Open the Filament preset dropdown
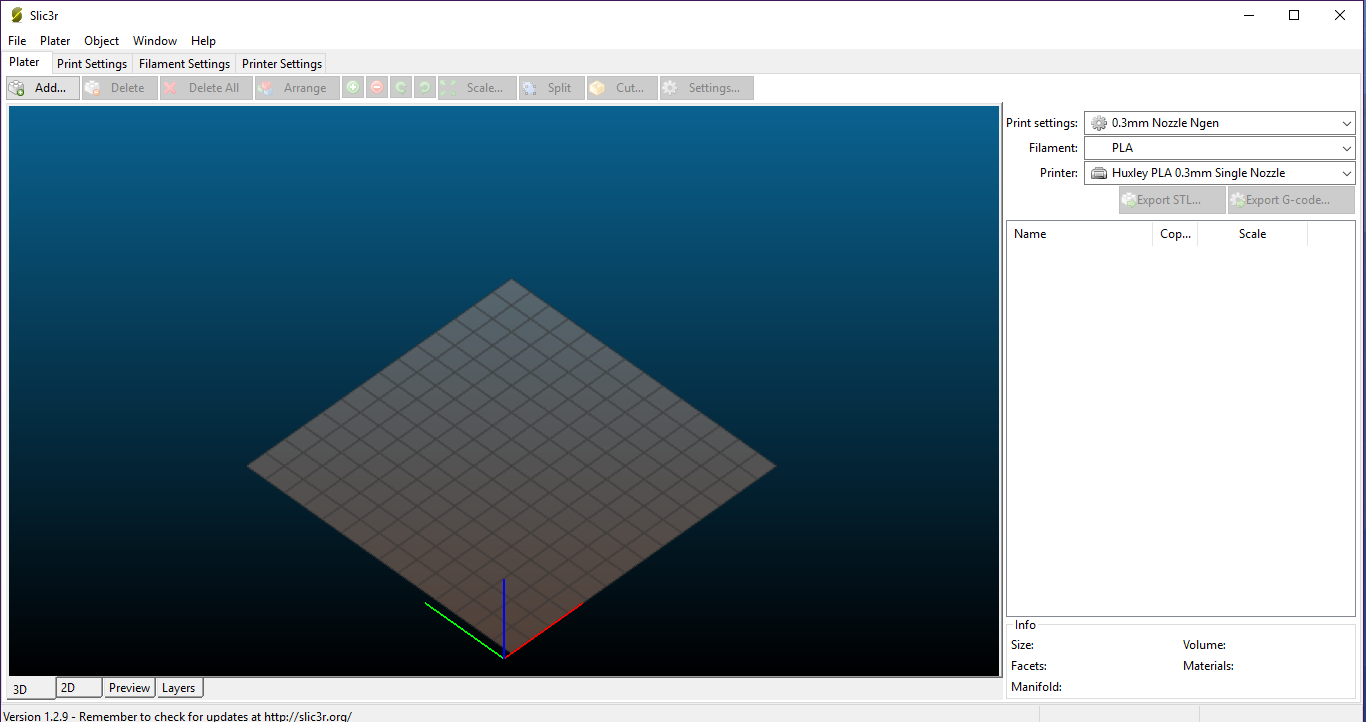 tap(1220, 148)
